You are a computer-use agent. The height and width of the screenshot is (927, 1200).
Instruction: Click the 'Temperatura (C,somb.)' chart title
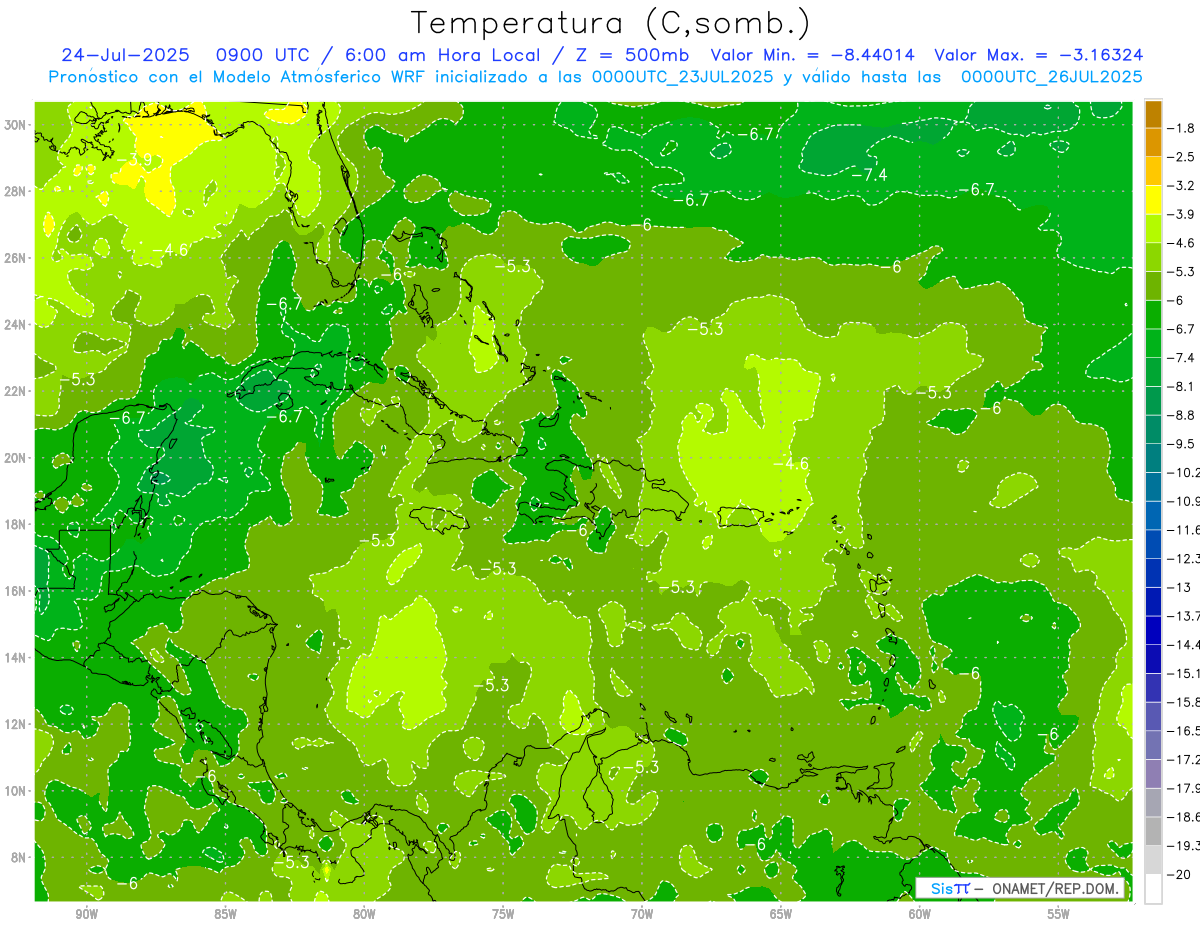pos(611,23)
